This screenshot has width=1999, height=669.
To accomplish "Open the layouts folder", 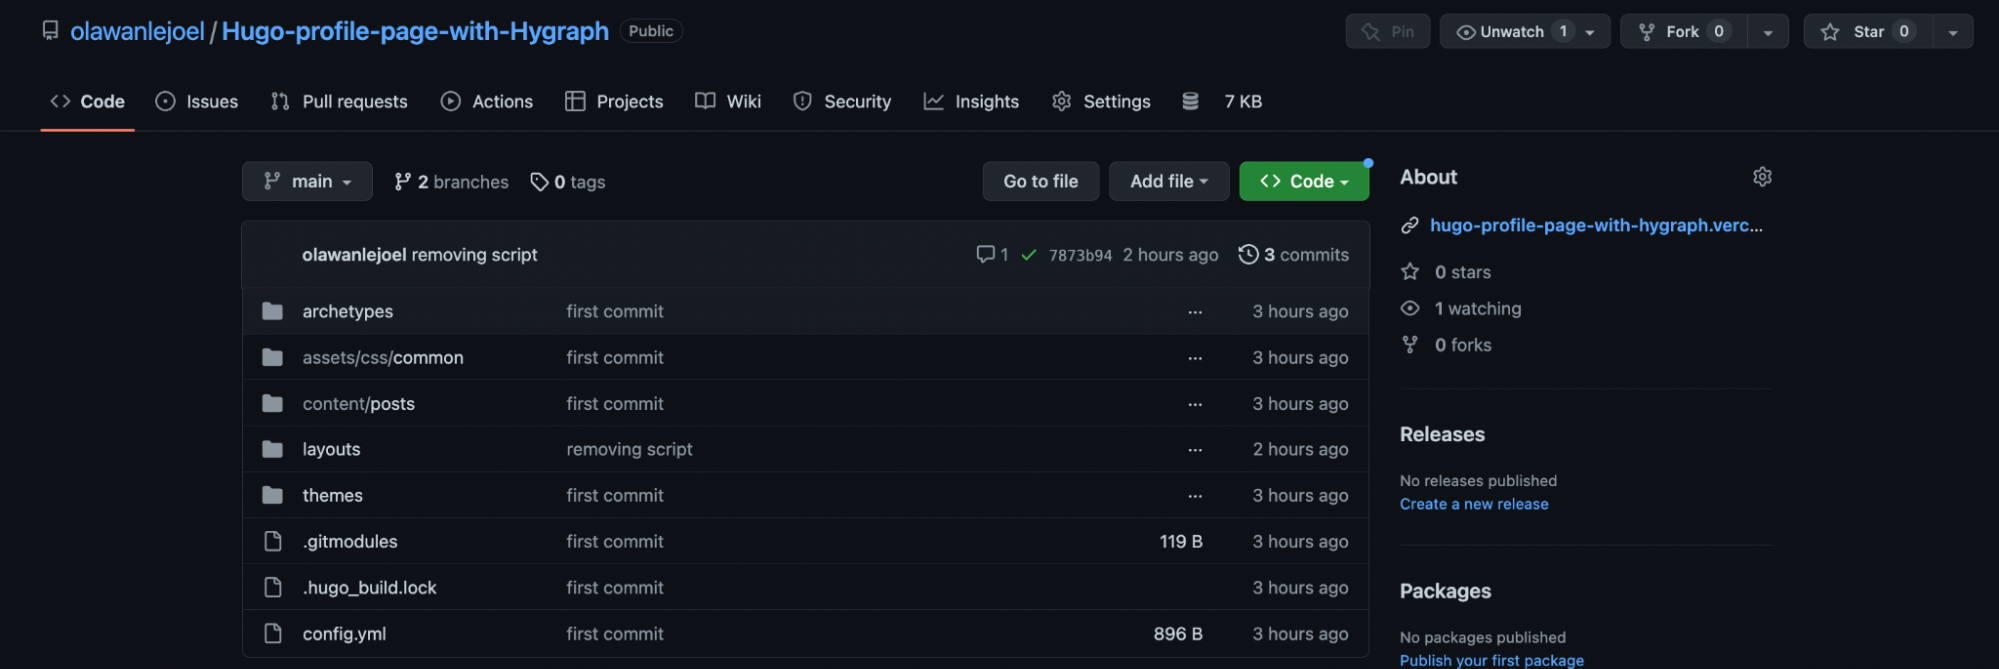I will click(331, 450).
